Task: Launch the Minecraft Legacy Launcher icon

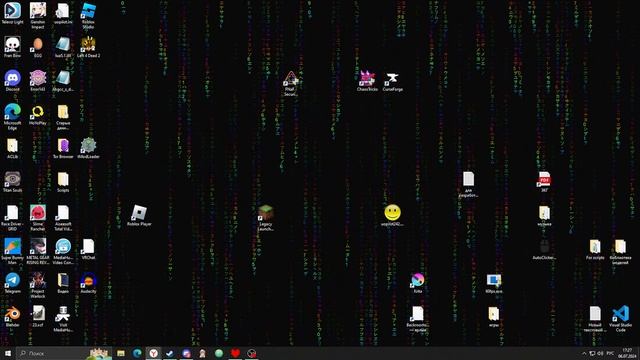Action: (x=265, y=217)
